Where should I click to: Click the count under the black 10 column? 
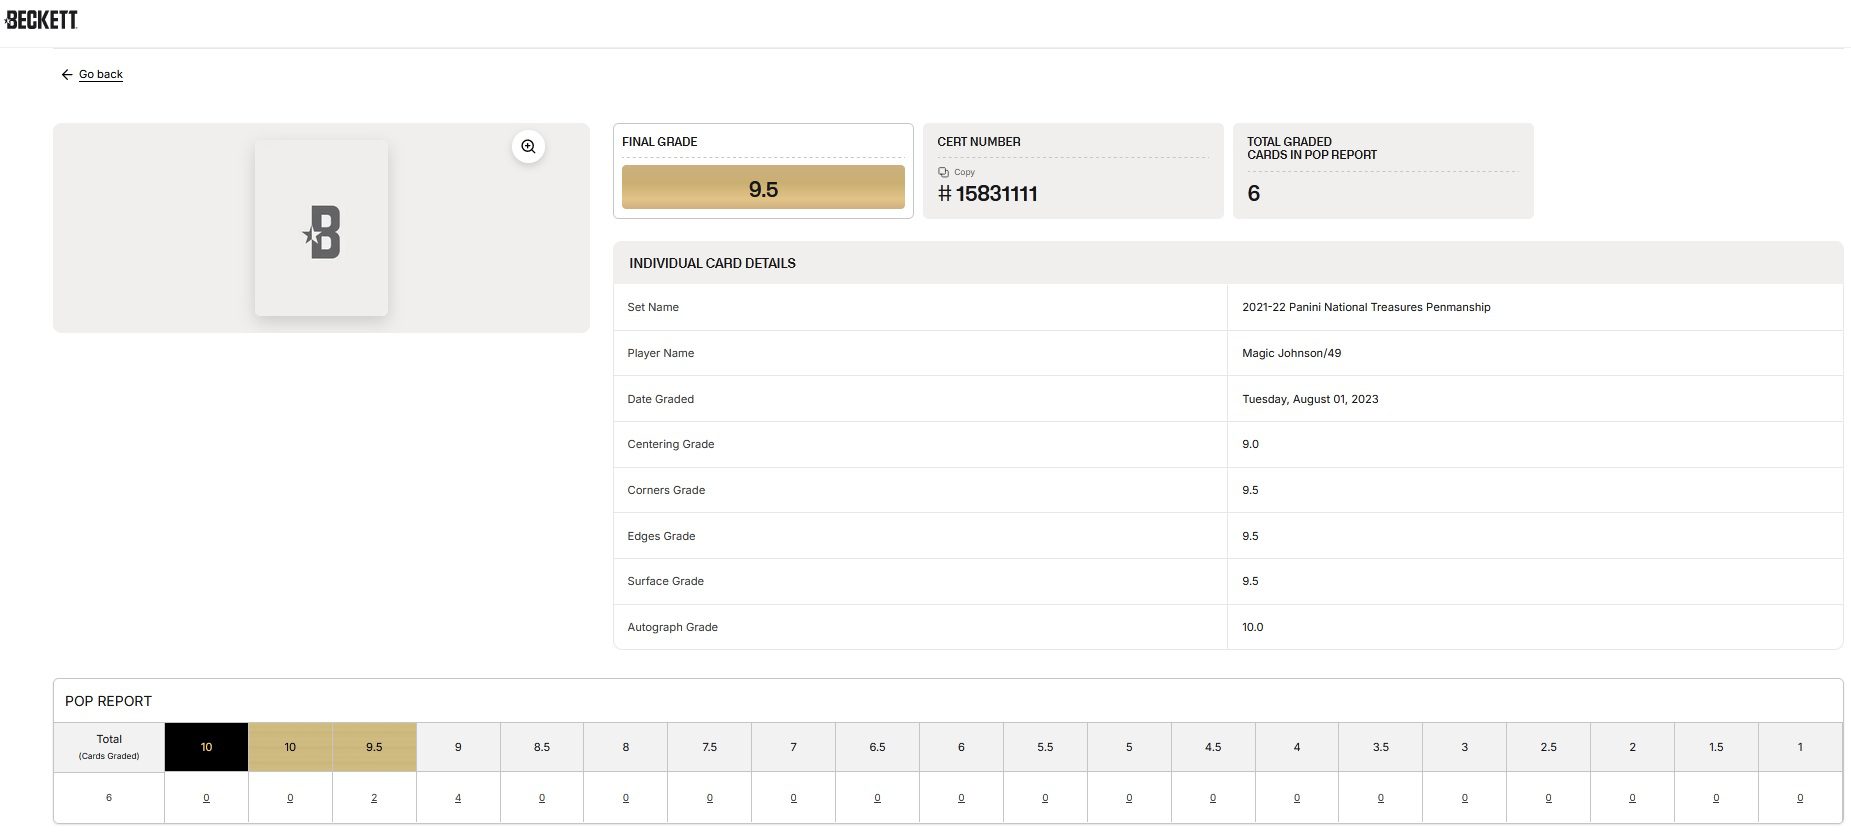[206, 798]
